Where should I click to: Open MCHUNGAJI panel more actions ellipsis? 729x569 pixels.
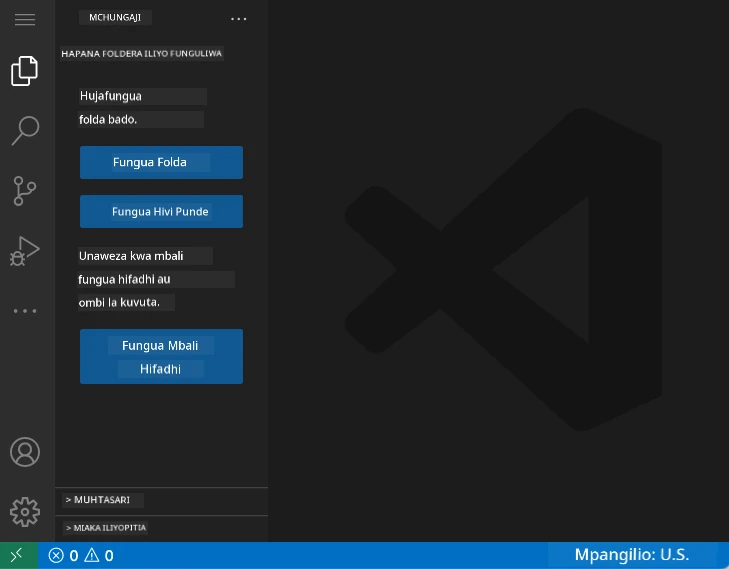click(x=239, y=19)
